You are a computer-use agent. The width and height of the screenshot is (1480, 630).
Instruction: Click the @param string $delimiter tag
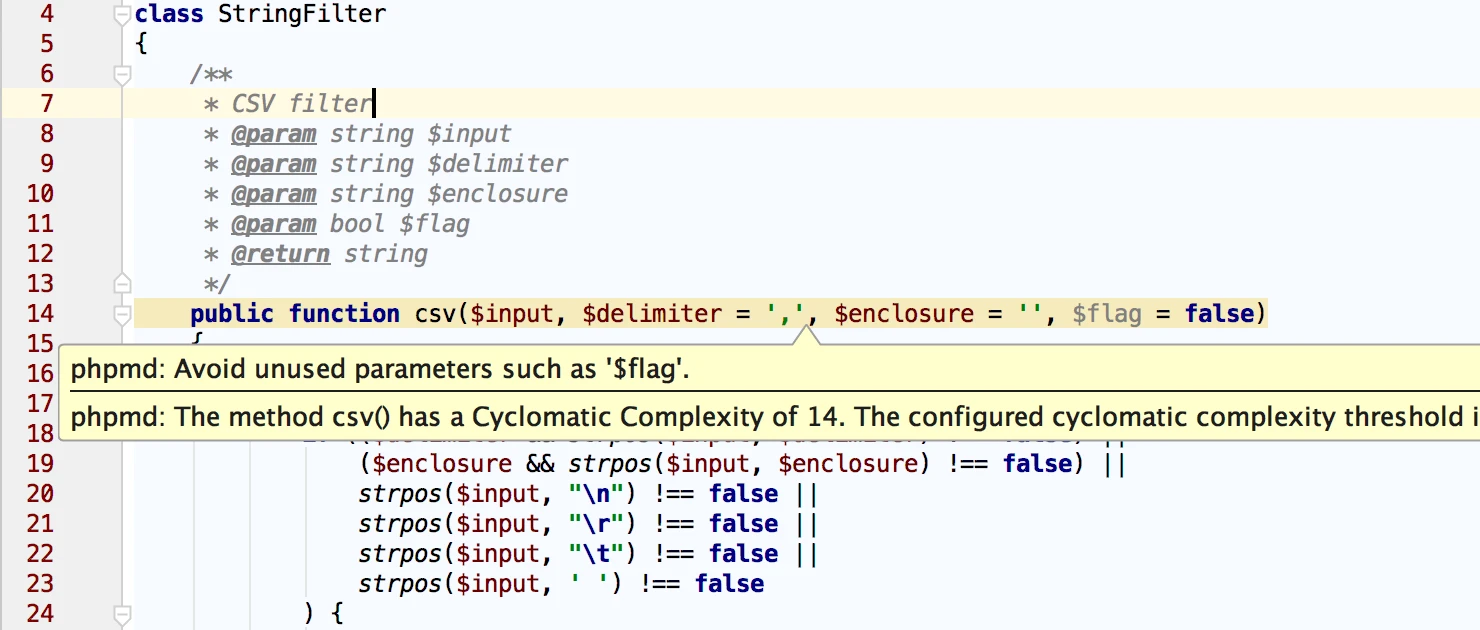(x=273, y=163)
